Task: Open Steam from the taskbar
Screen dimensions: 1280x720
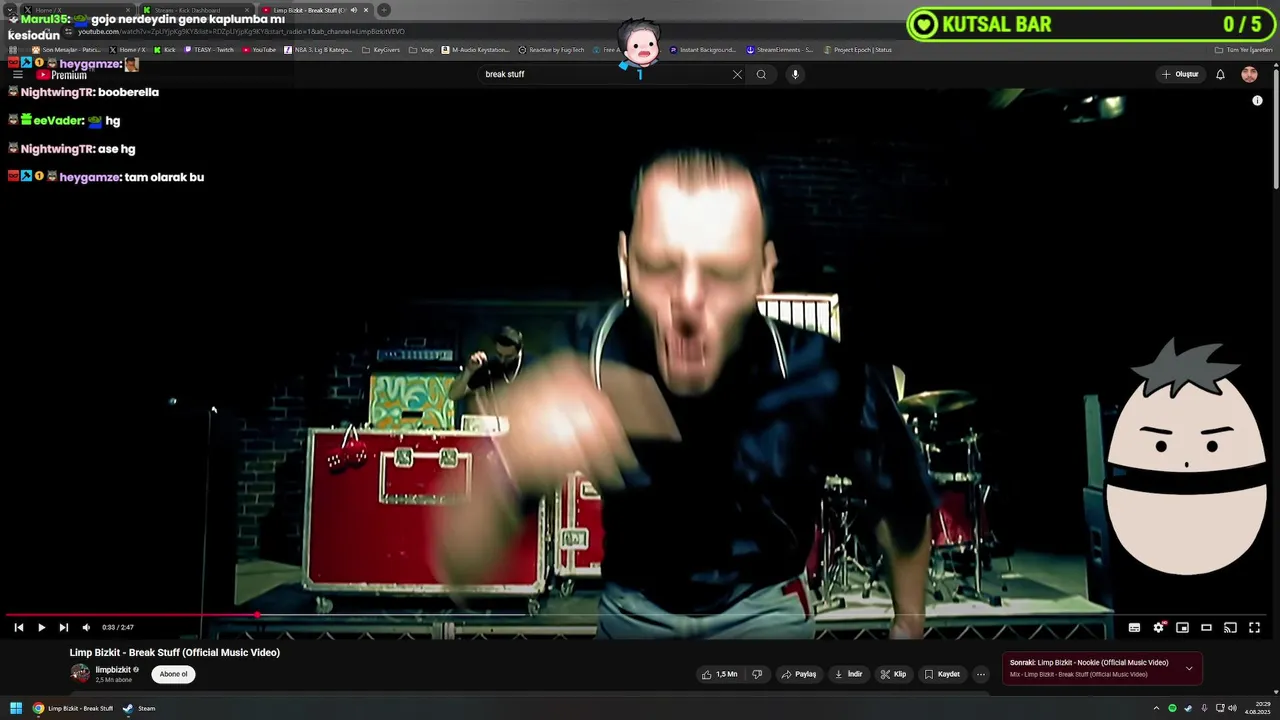Action: click(x=139, y=708)
